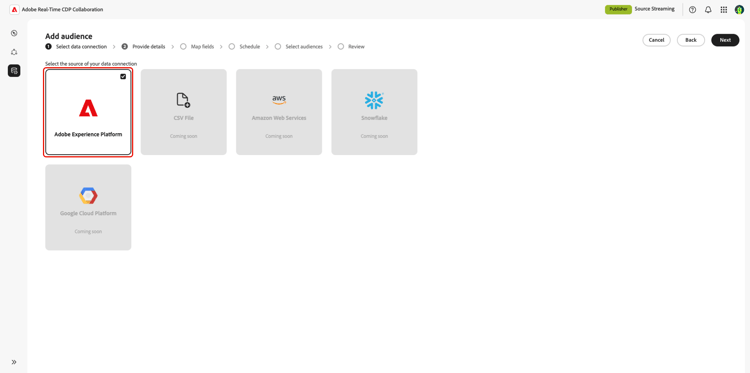Click the Cancel button
This screenshot has height=373, width=750.
(656, 40)
